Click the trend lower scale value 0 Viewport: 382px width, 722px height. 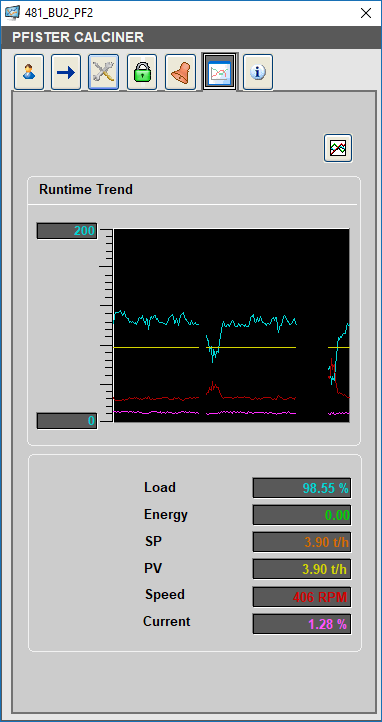coord(67,421)
